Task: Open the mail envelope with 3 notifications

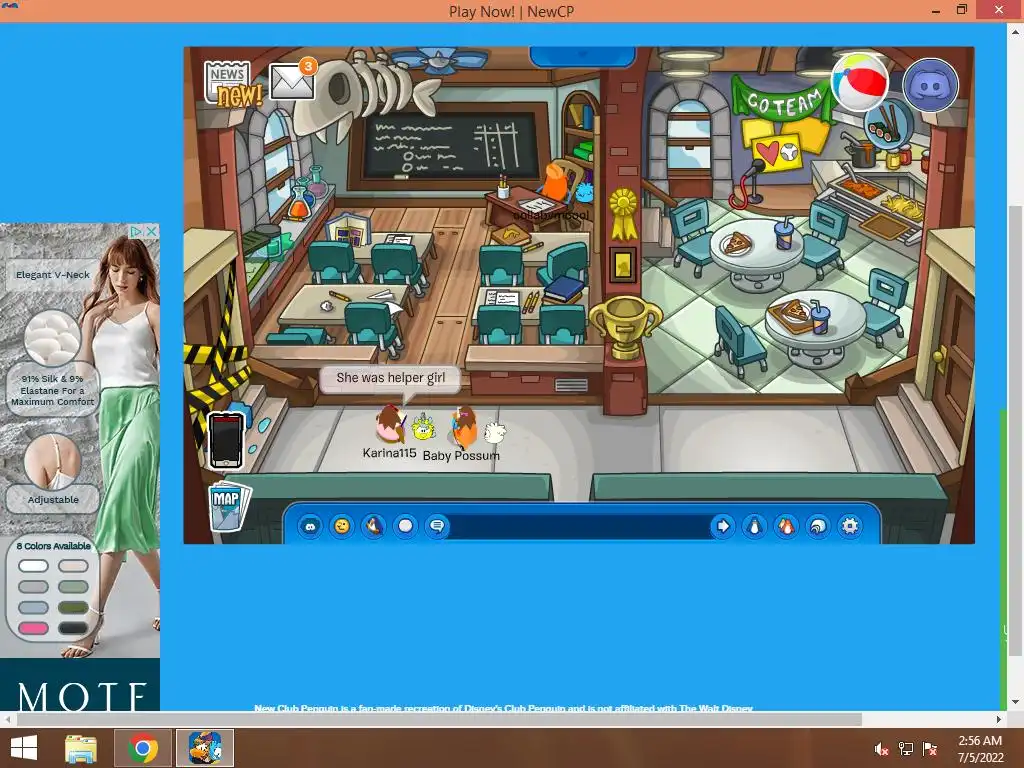Action: coord(293,80)
